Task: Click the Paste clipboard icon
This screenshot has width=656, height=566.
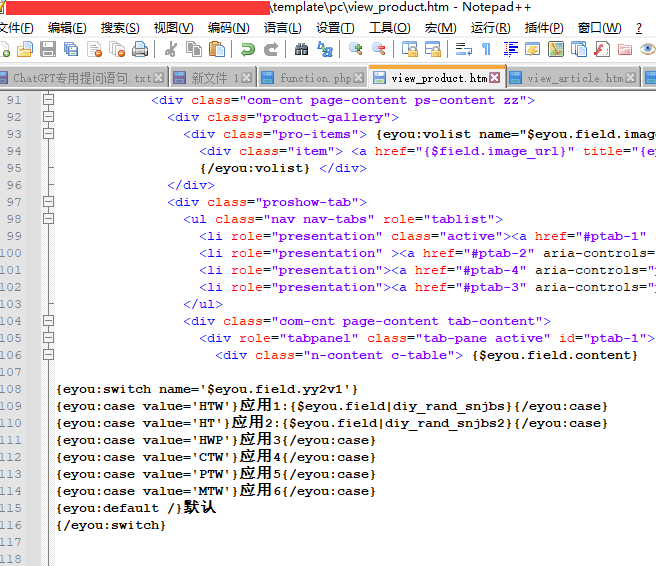Action: (217, 49)
